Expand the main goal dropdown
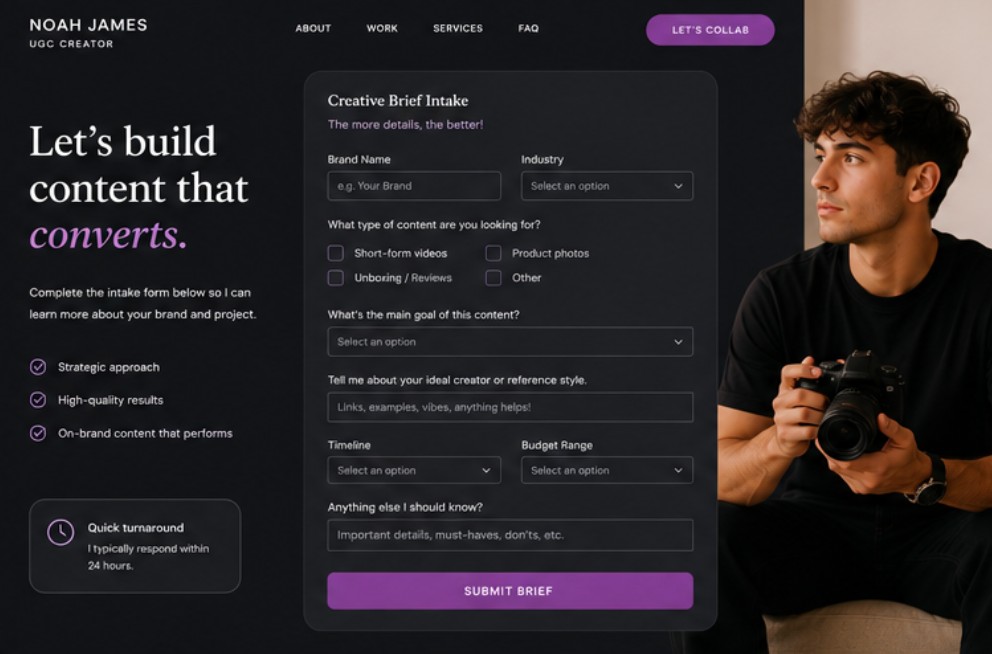The height and width of the screenshot is (654, 992). [510, 342]
